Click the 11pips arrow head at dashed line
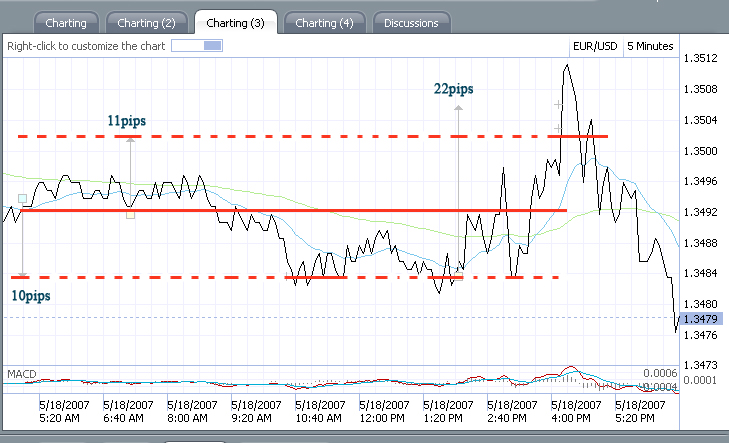 coord(131,139)
